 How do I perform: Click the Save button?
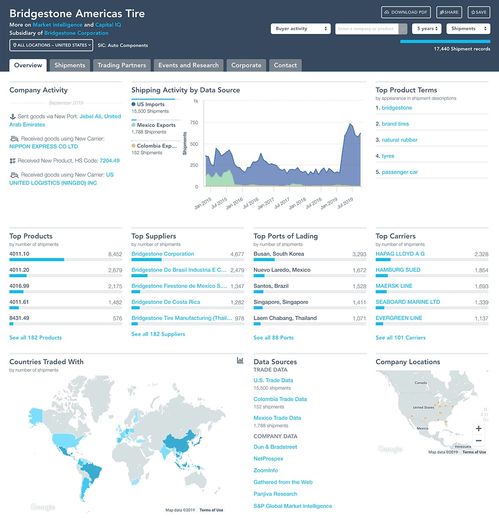tap(479, 12)
